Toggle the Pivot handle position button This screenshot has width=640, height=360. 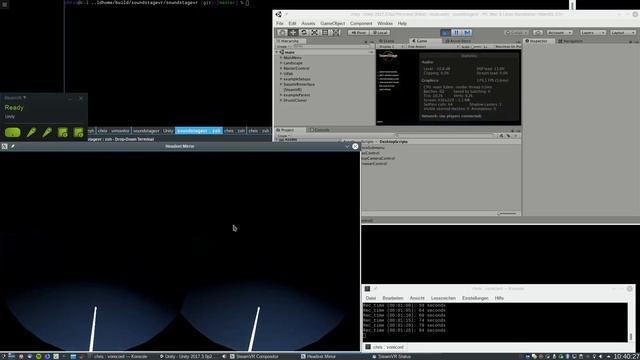(x=358, y=32)
